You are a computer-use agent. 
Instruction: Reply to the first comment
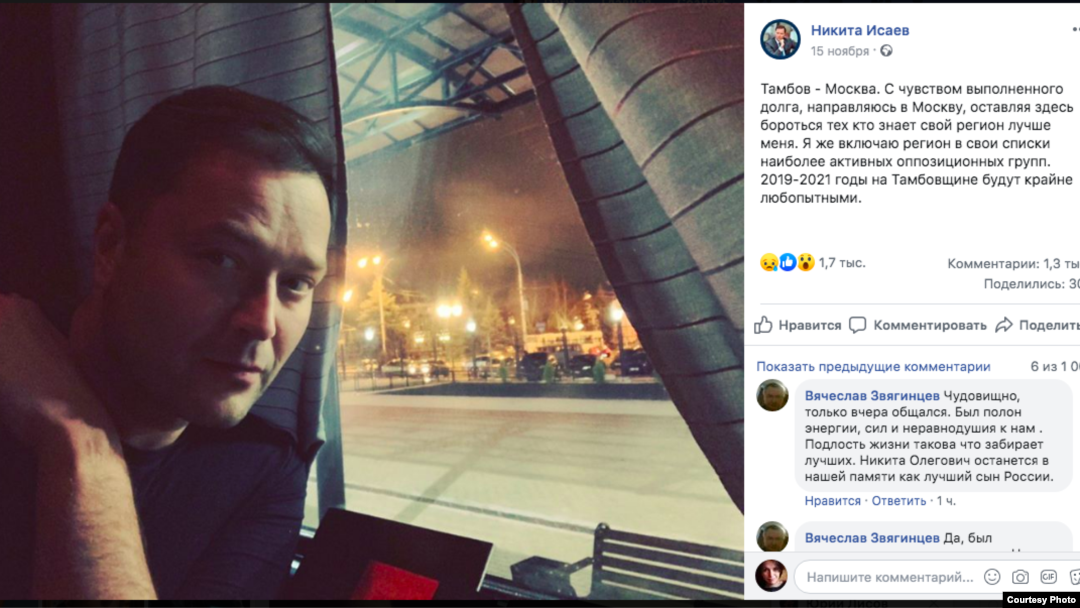coord(898,501)
